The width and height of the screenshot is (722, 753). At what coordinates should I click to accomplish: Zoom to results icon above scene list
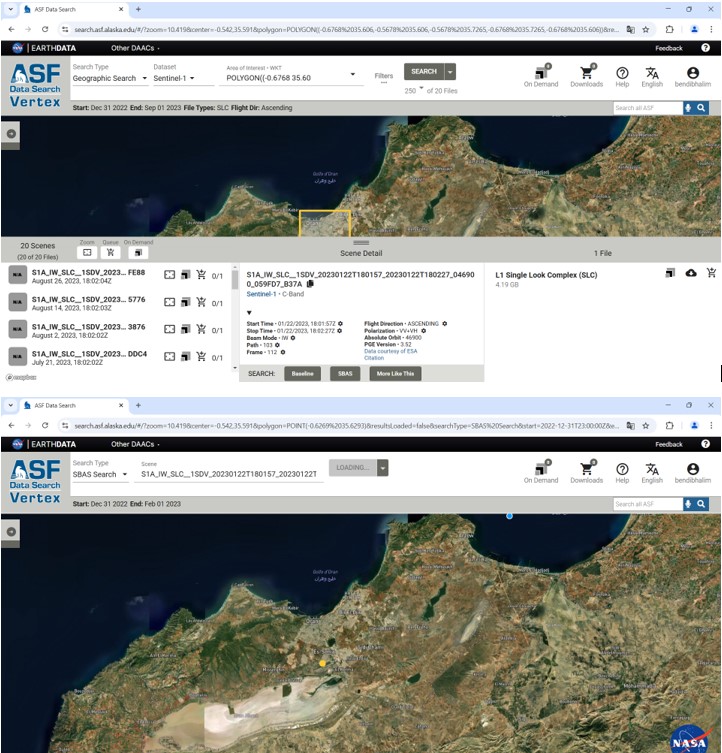click(x=87, y=252)
